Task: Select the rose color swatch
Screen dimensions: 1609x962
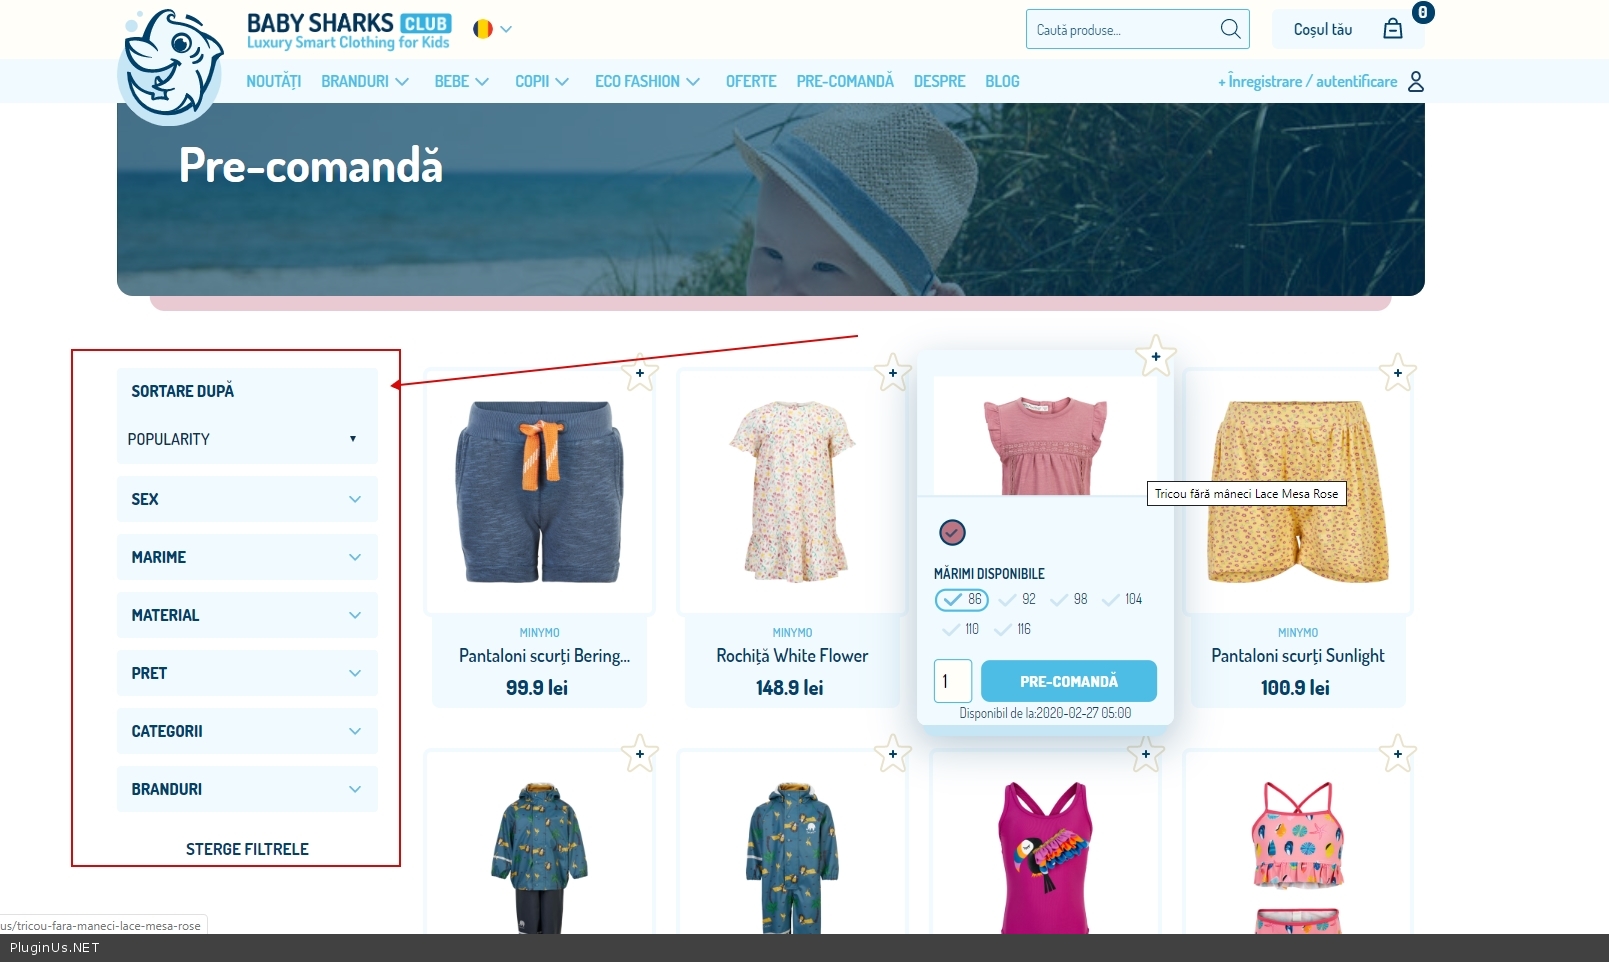Action: [952, 533]
